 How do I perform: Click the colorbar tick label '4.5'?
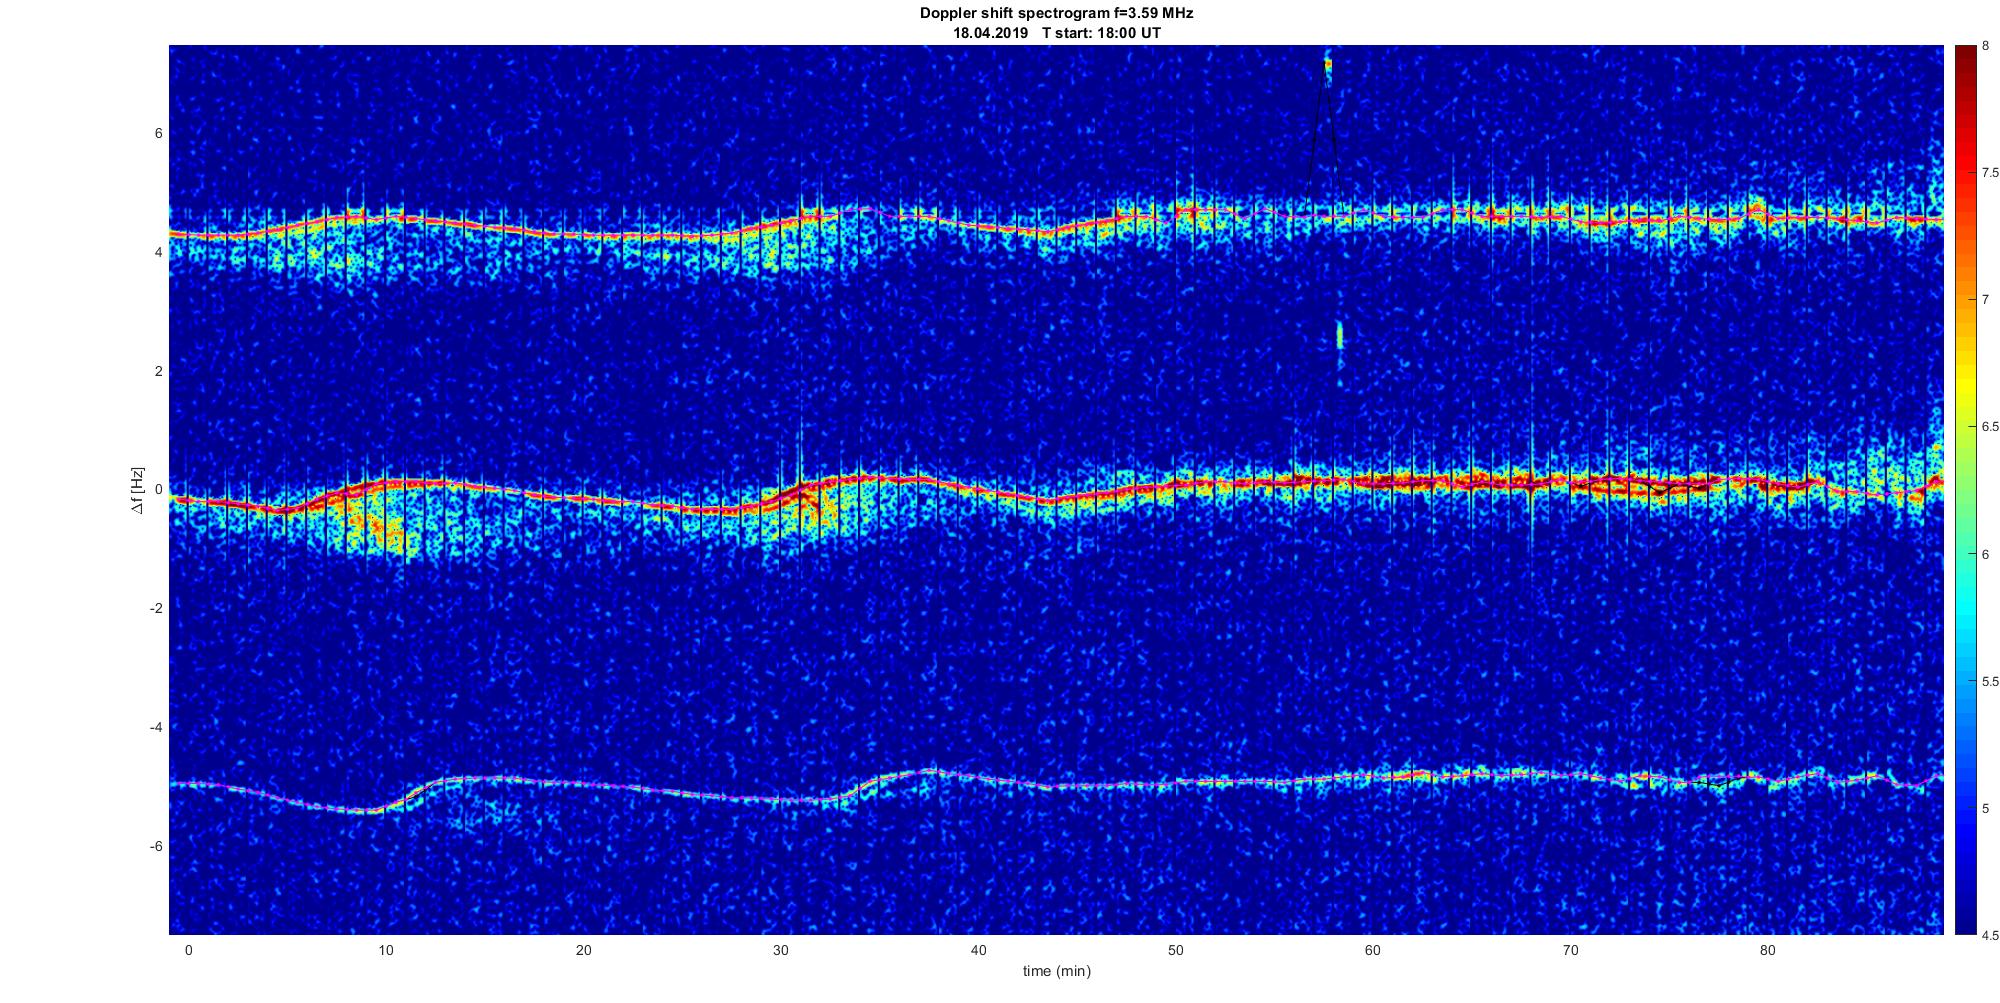click(1991, 936)
